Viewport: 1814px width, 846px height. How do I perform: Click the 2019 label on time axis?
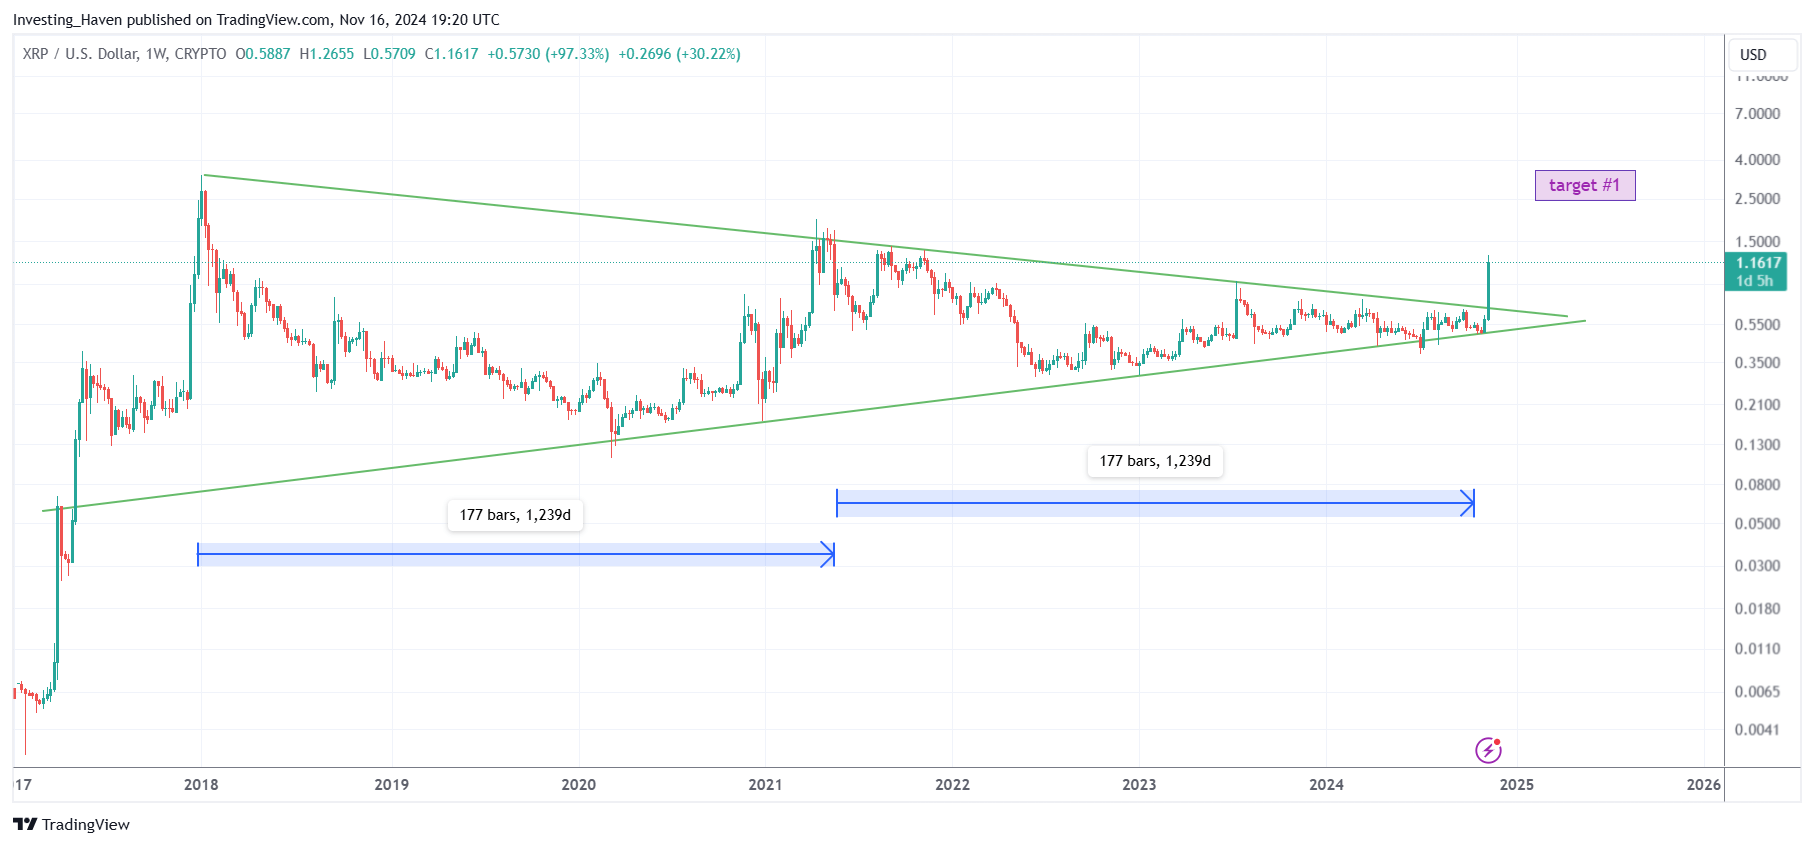[391, 785]
